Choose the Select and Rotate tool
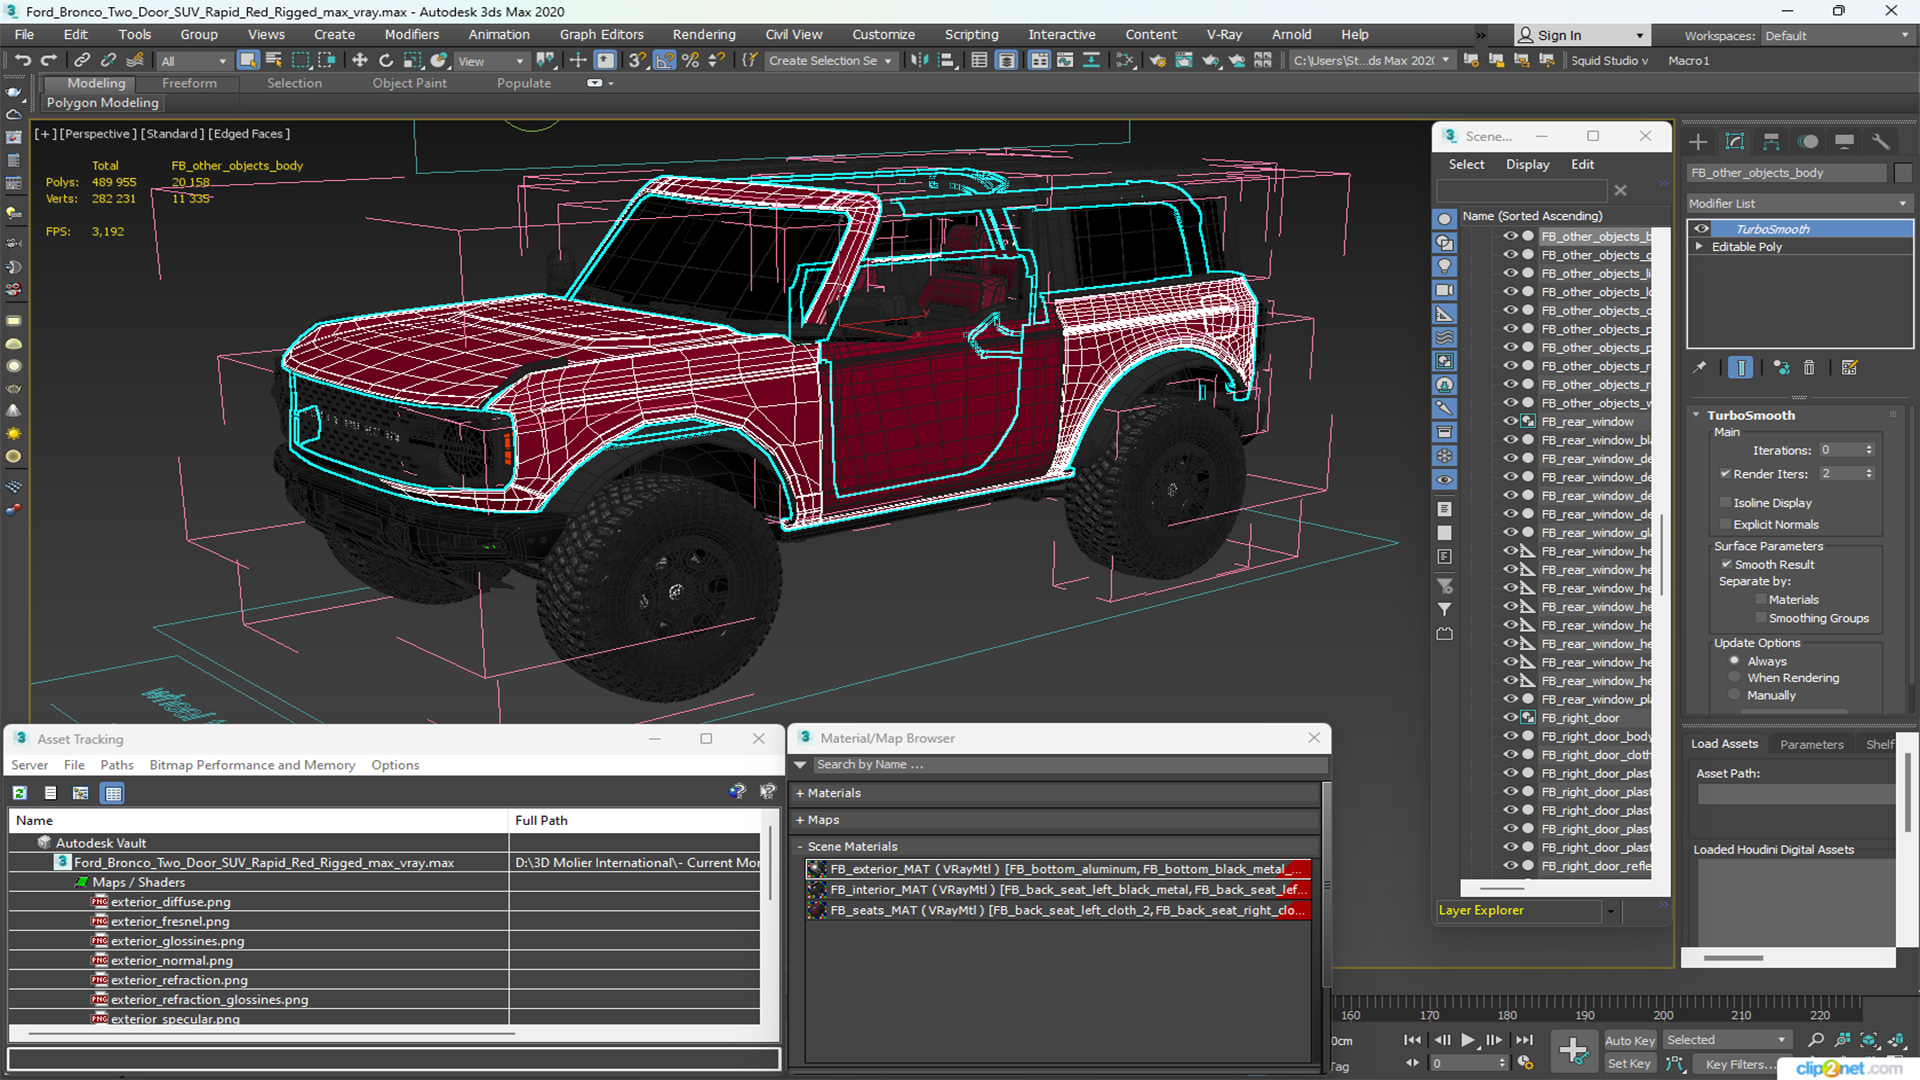 pyautogui.click(x=386, y=61)
